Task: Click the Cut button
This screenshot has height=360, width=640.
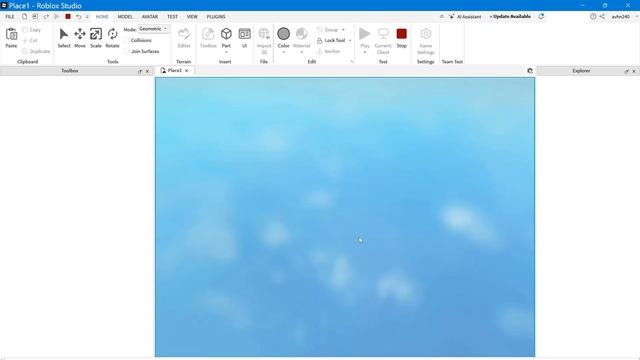Action: [x=30, y=40]
